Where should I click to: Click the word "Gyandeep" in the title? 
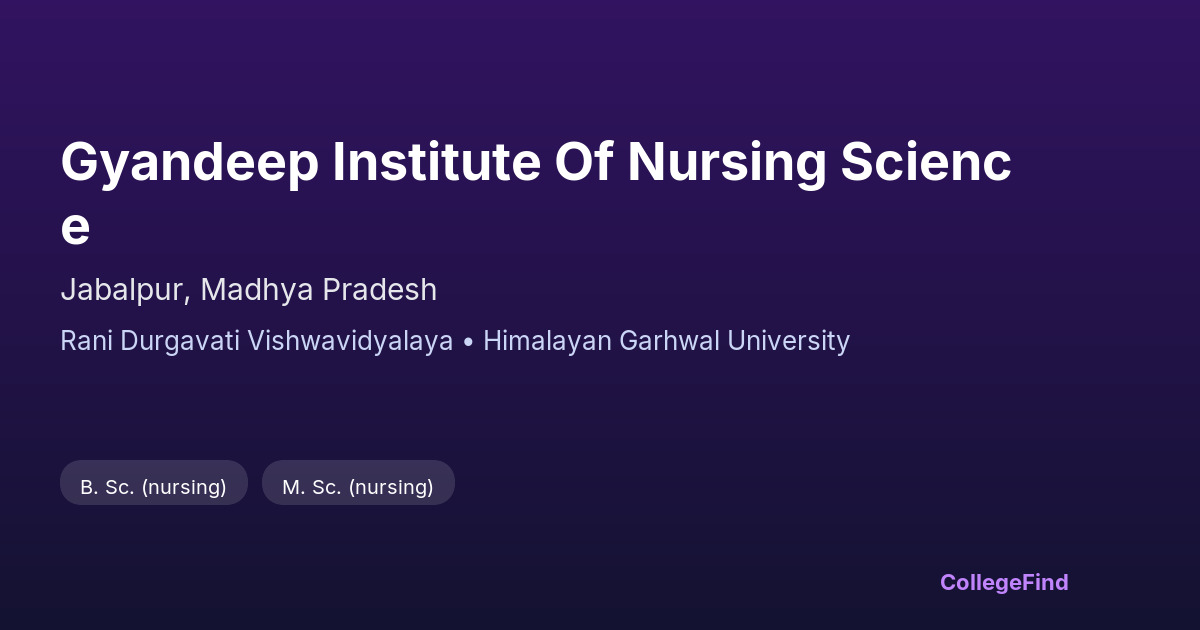tap(190, 164)
